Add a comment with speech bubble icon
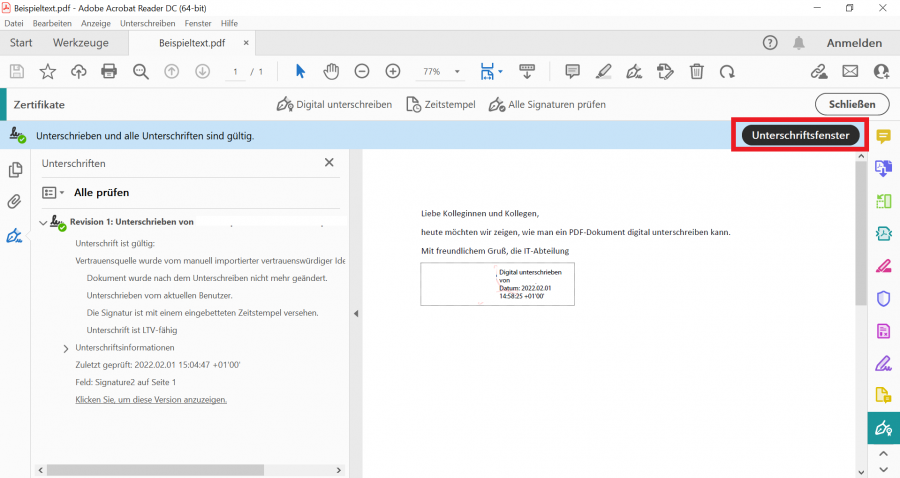Image resolution: width=900 pixels, height=478 pixels. tap(573, 71)
